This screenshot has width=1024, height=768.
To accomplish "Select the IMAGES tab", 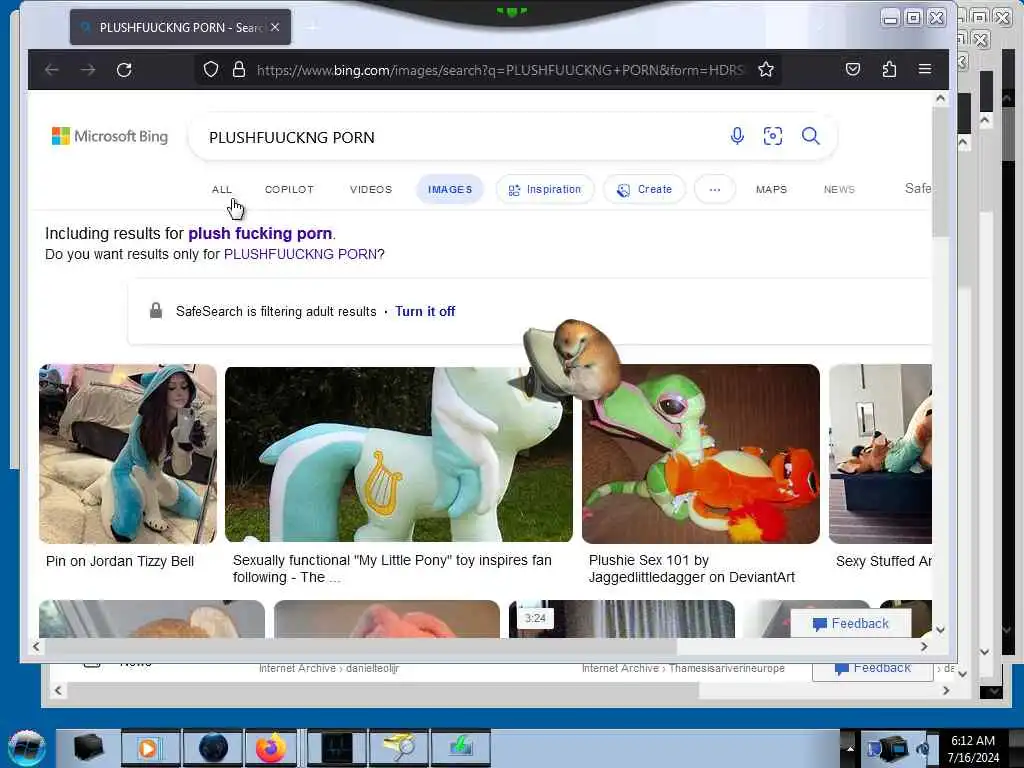I will [450, 189].
